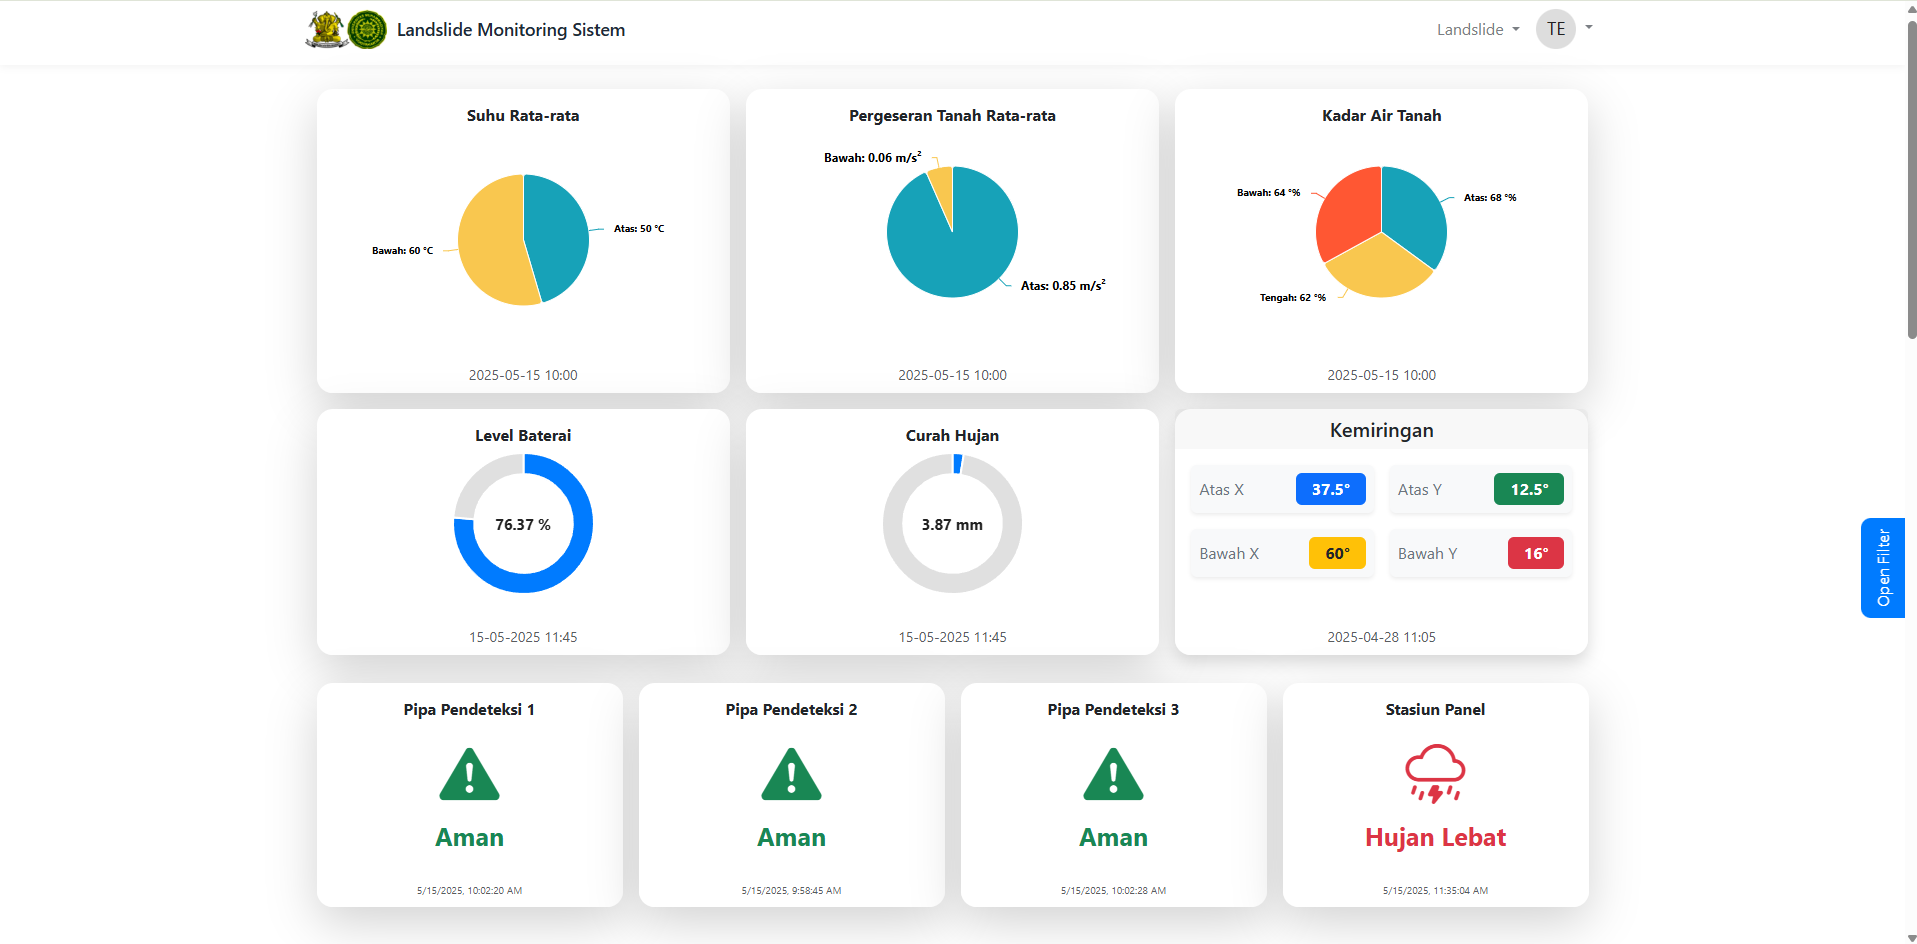
Task: Expand the user account dropdown arrow
Action: coord(1589,28)
